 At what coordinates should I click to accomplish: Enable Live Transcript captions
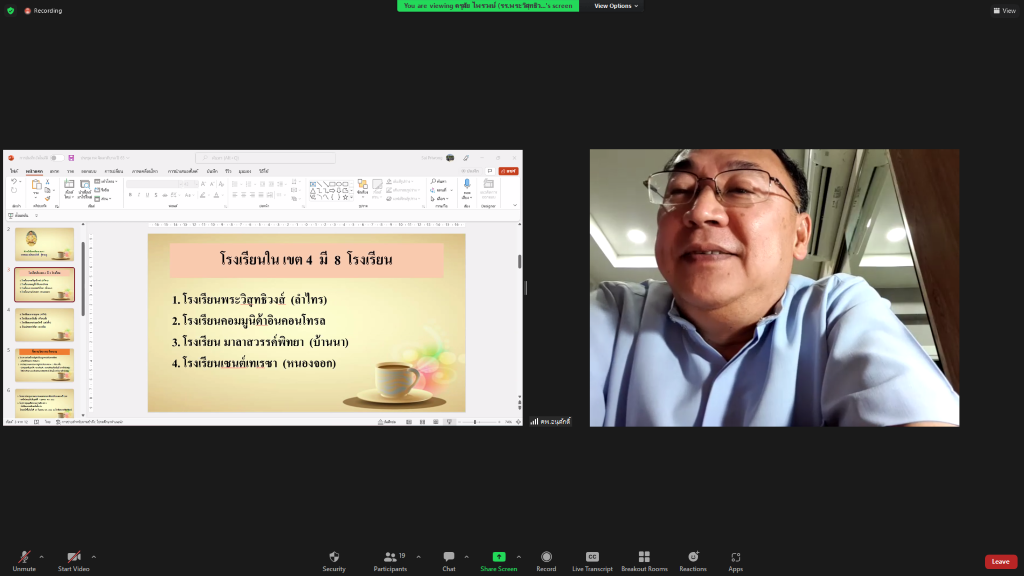592,560
